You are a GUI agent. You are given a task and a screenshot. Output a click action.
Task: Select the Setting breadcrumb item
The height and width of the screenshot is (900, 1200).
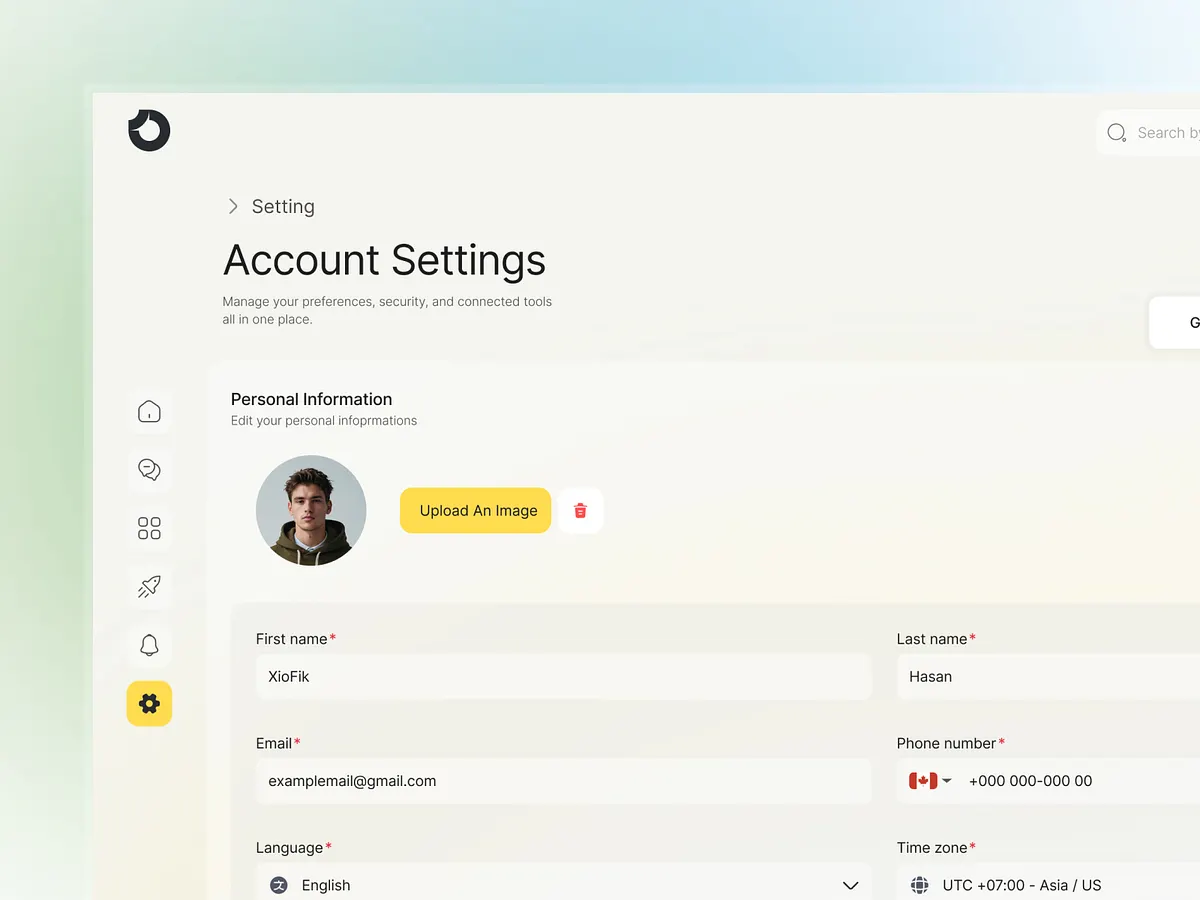[283, 206]
